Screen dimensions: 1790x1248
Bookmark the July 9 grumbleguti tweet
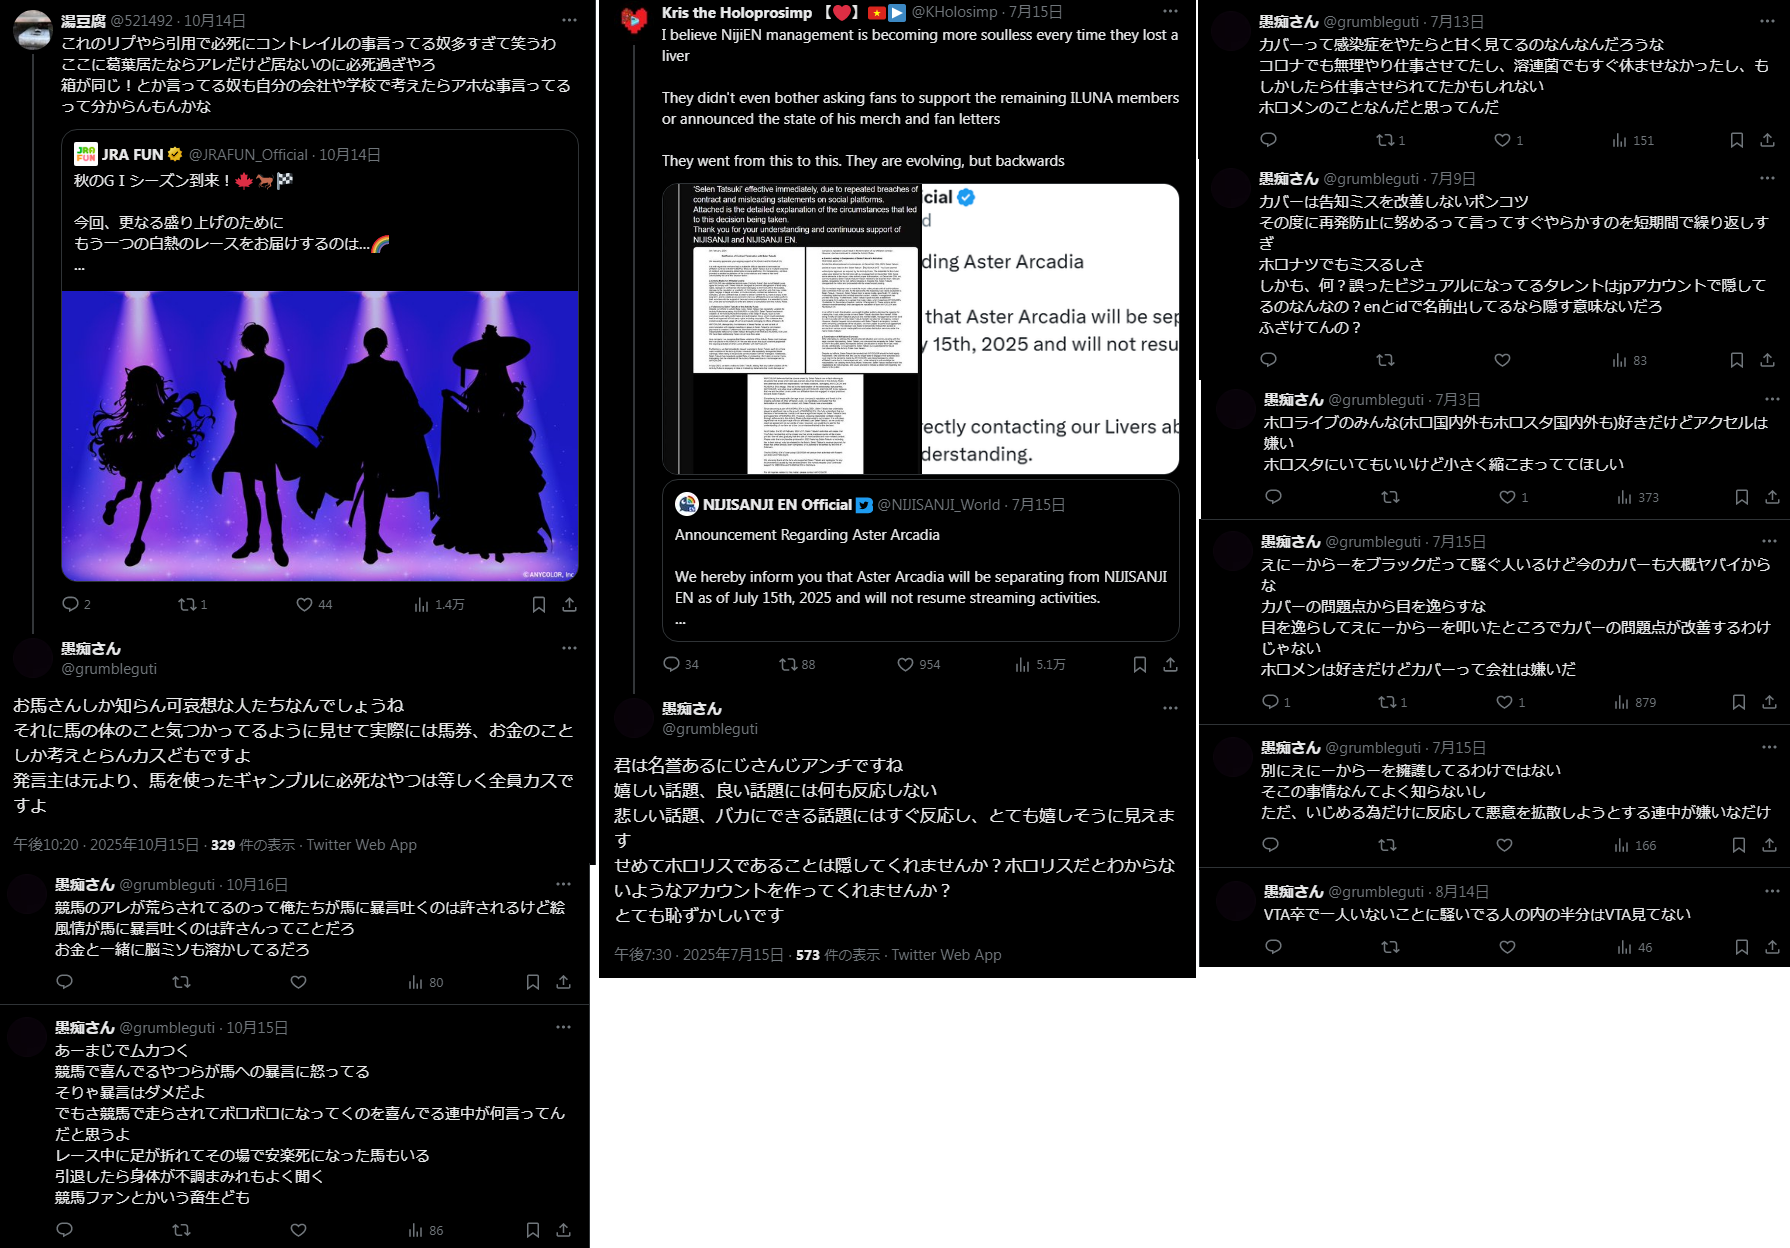click(x=1736, y=360)
